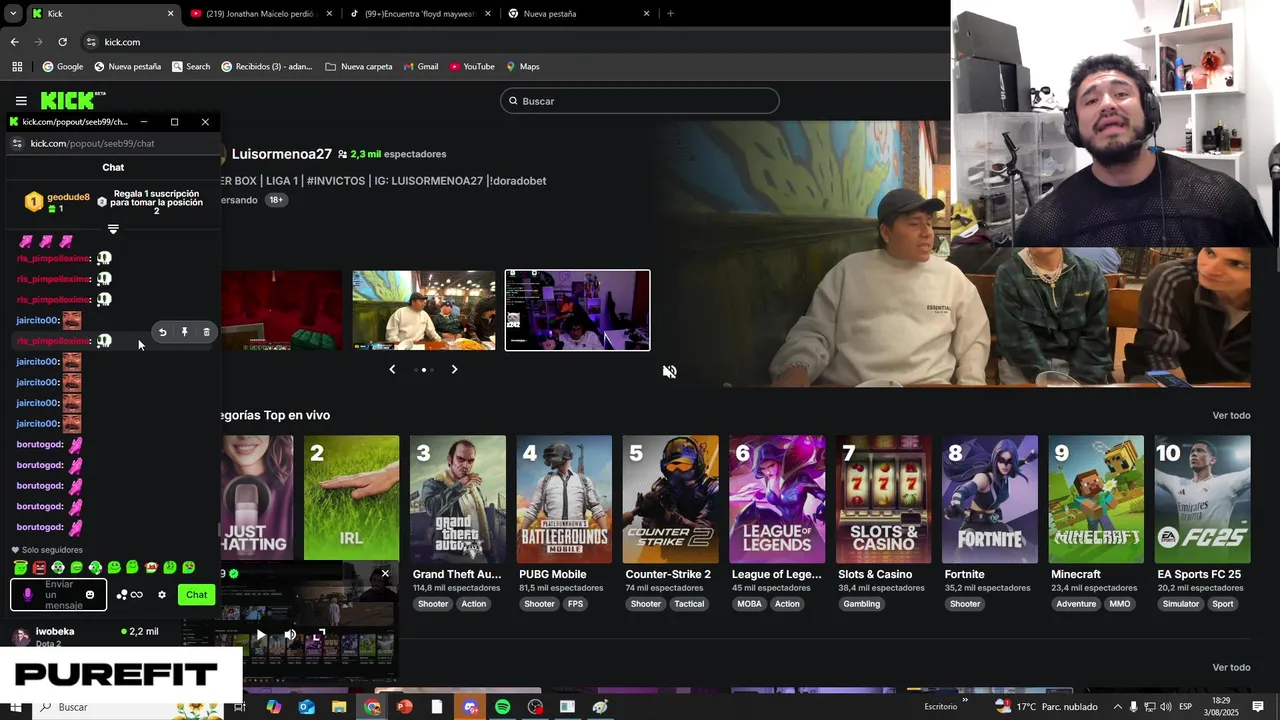The width and height of the screenshot is (1280, 720).
Task: Click the Buscar search box on Kick
Action: tap(639, 101)
